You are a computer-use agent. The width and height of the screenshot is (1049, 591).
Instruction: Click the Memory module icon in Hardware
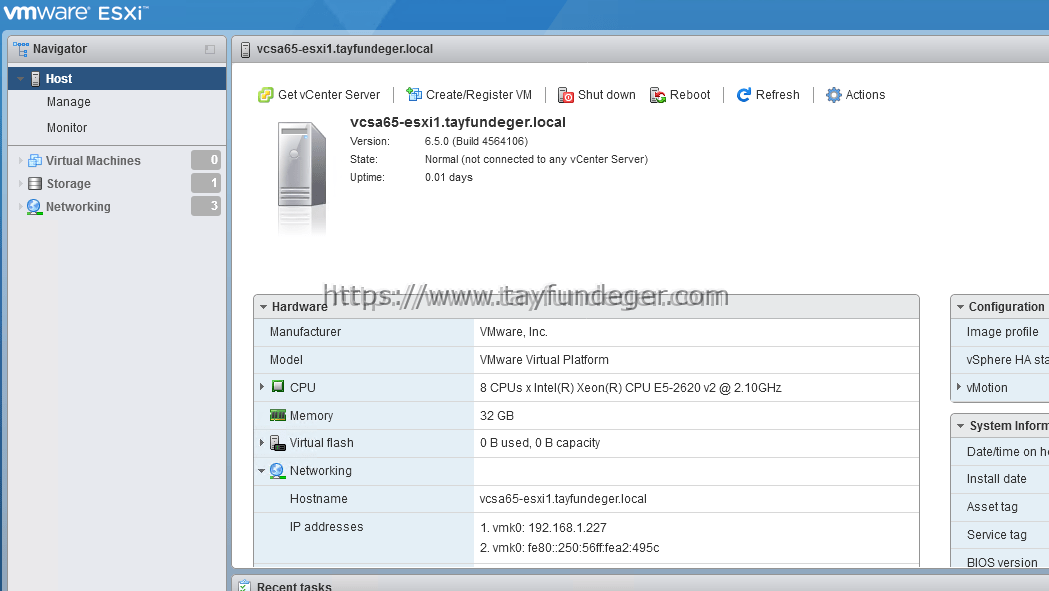[x=278, y=415]
